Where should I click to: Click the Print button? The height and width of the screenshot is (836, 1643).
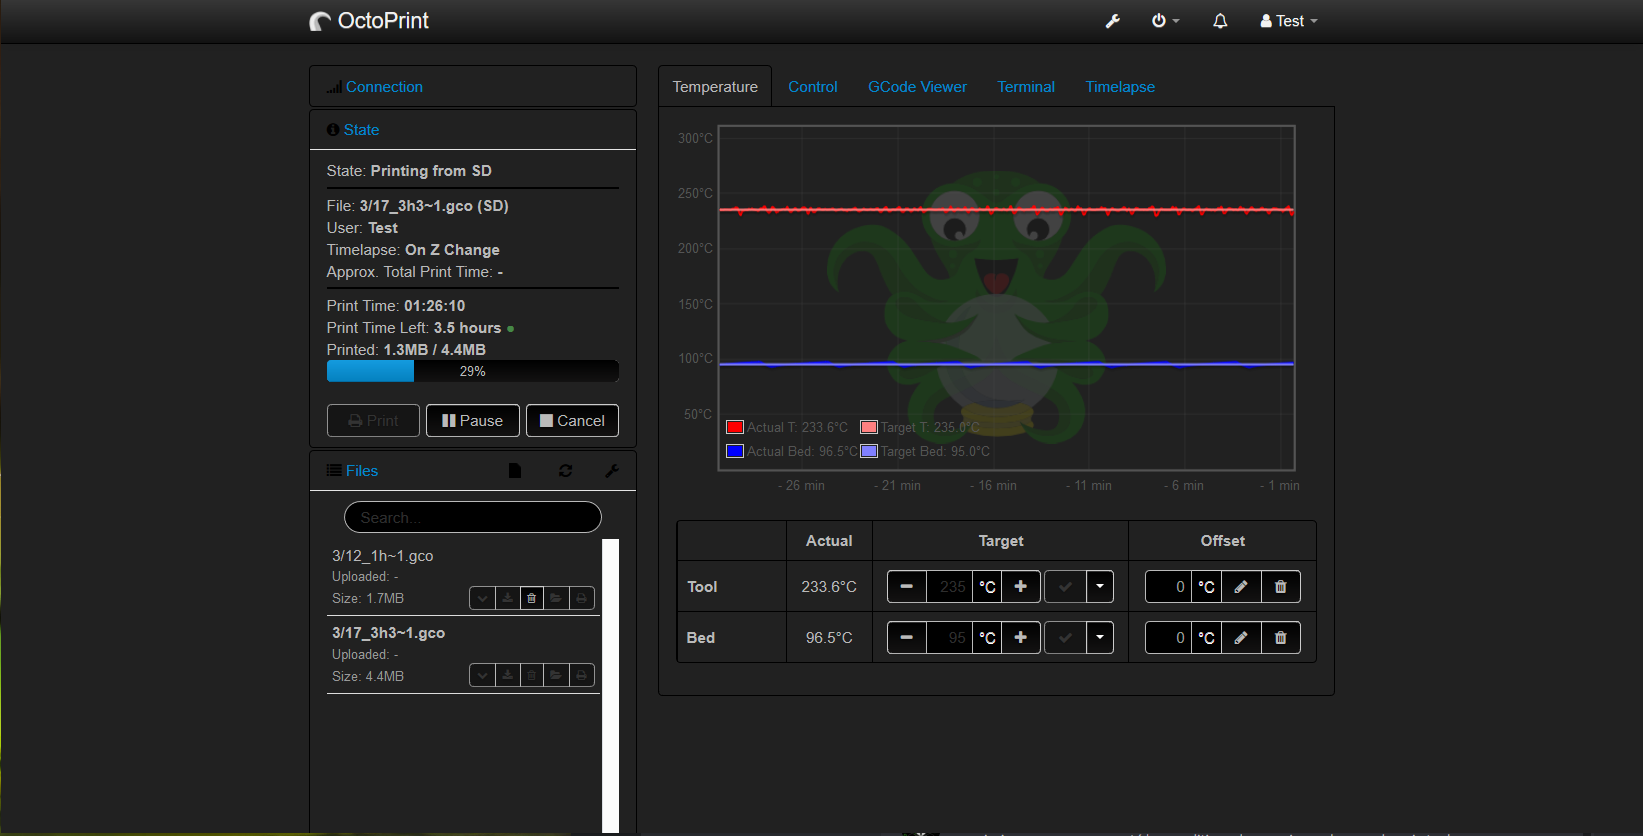click(373, 421)
